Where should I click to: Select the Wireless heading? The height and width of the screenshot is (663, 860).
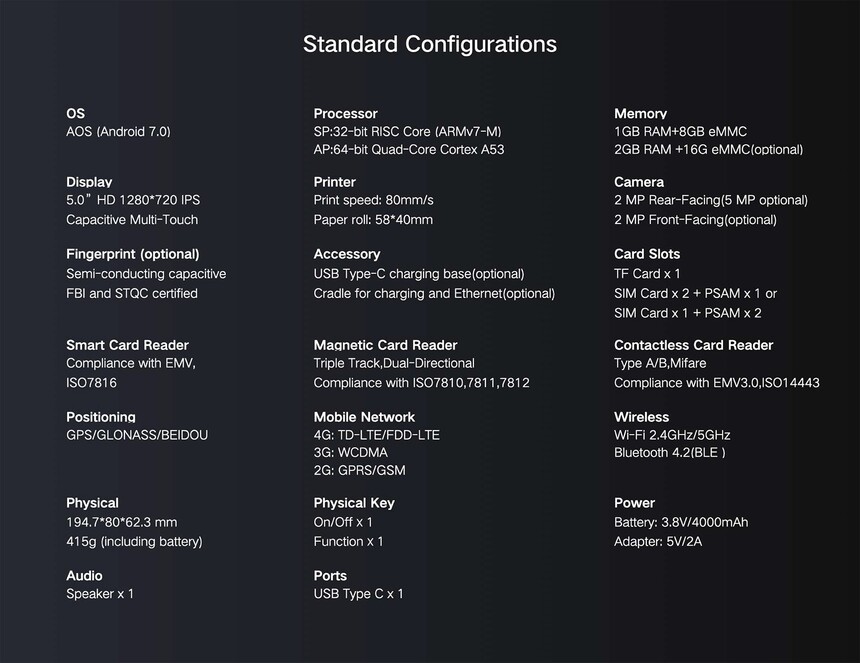tap(641, 417)
